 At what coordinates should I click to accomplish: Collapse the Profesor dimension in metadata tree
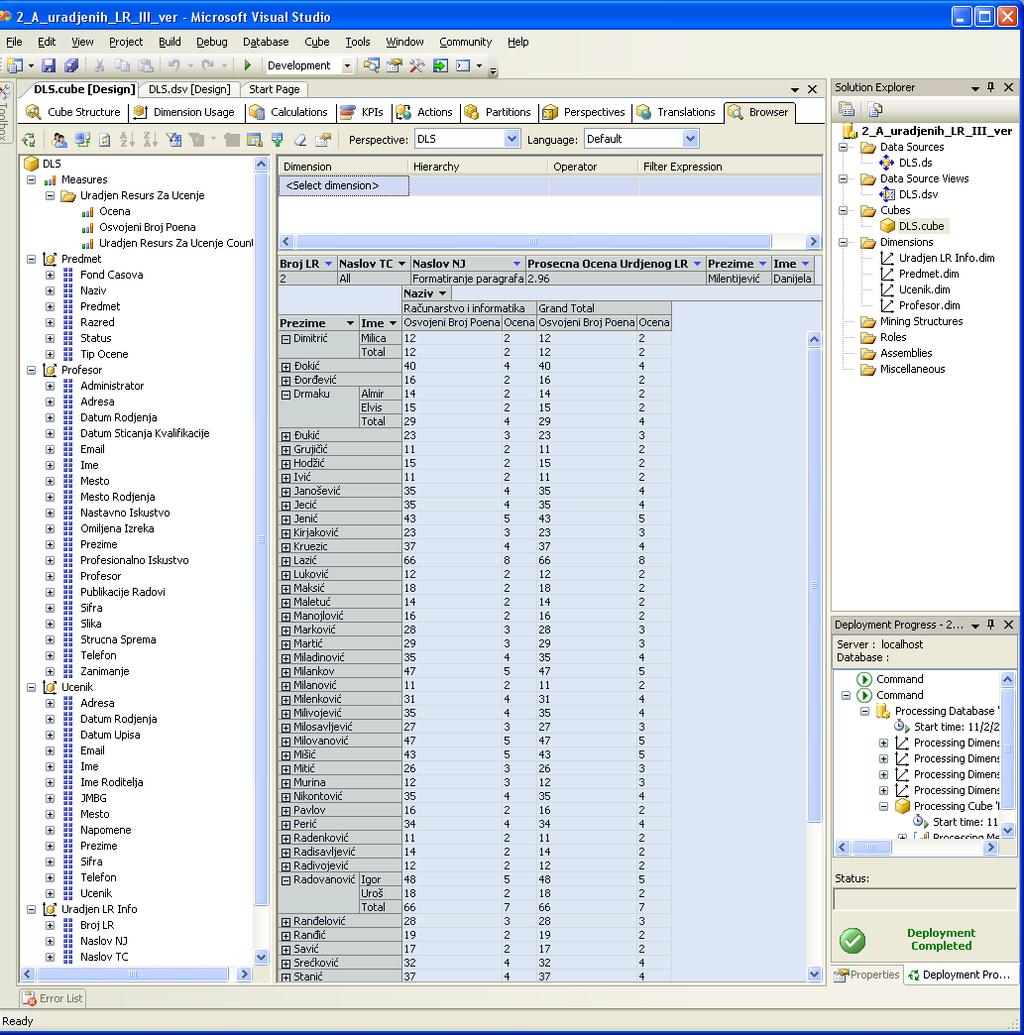point(31,370)
